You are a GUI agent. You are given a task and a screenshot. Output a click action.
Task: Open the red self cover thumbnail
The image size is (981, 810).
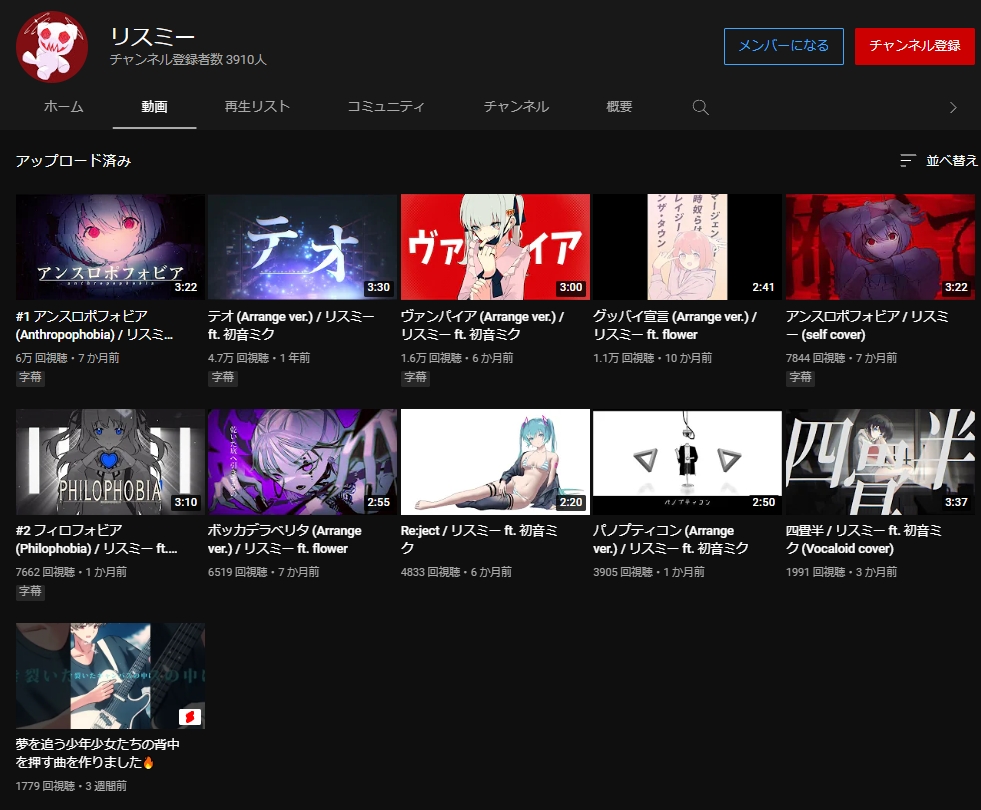(880, 247)
